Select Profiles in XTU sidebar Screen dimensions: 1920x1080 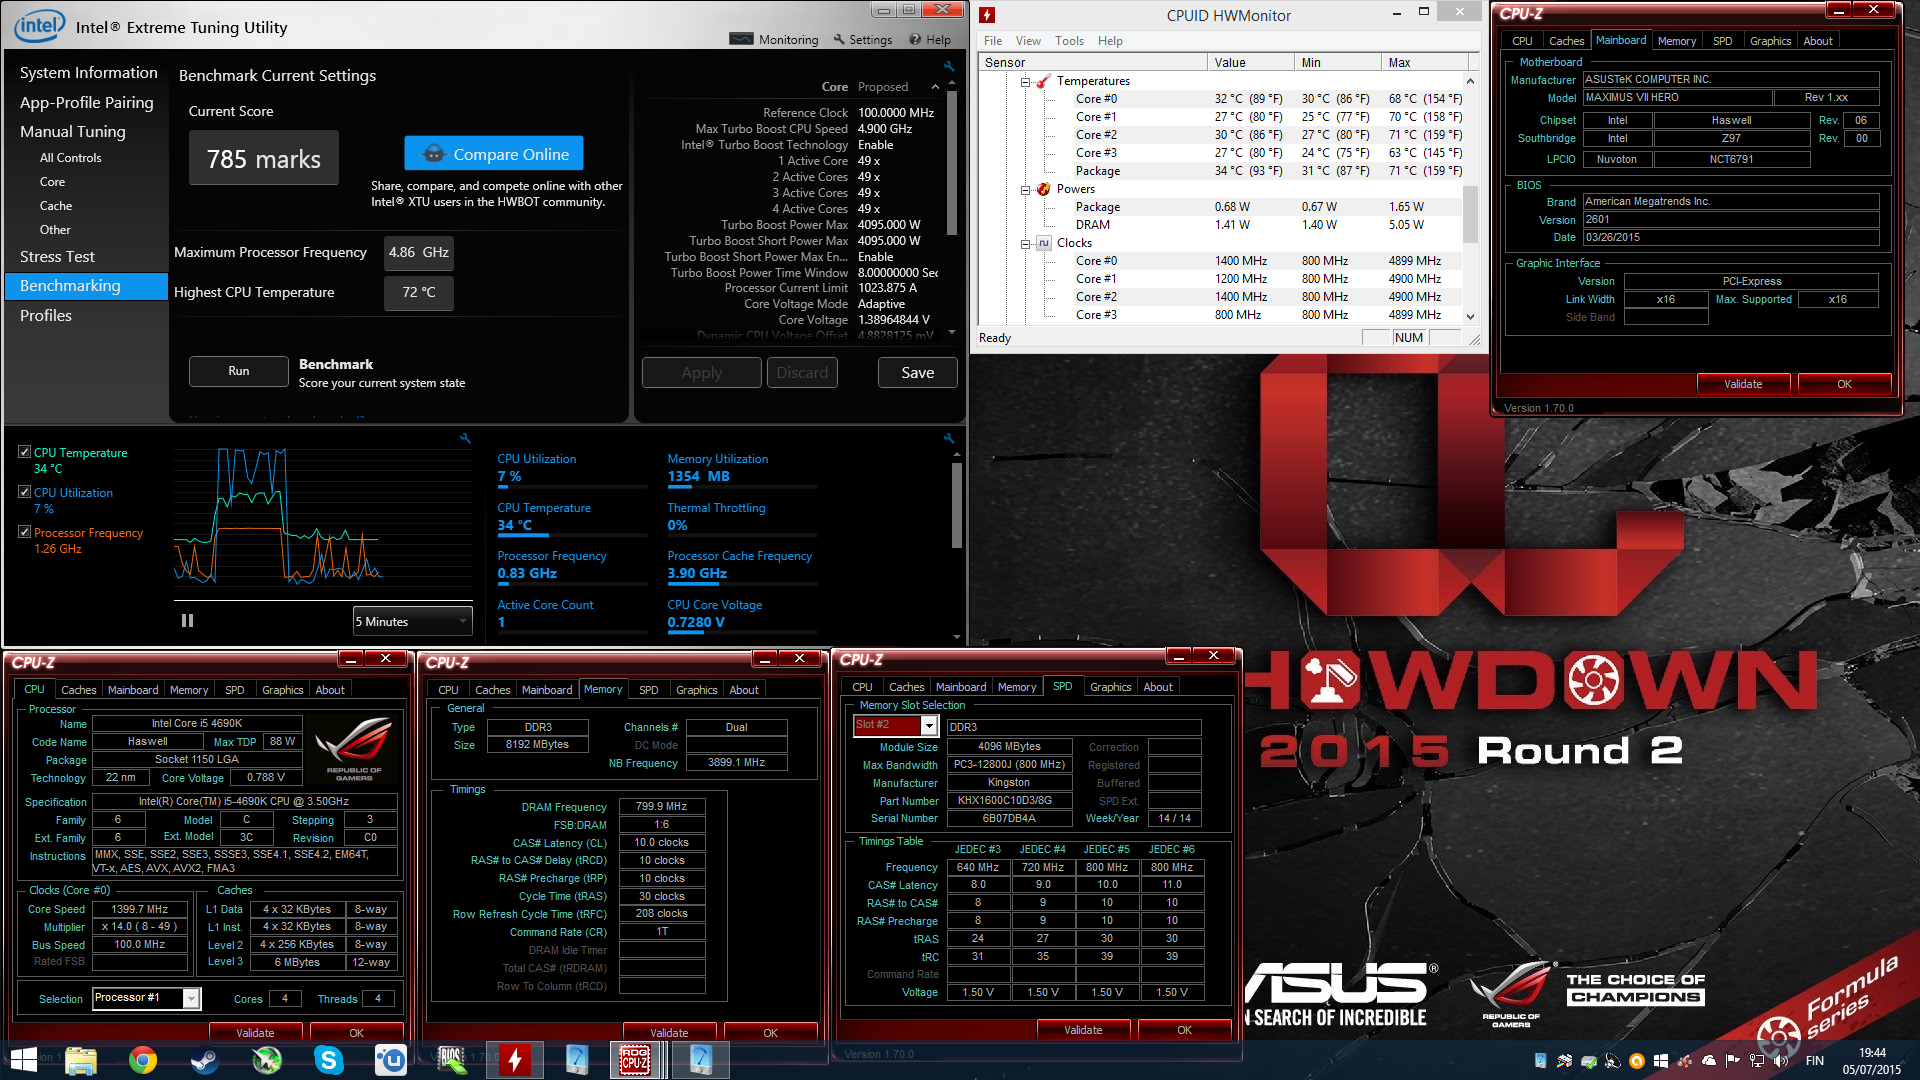click(x=46, y=316)
